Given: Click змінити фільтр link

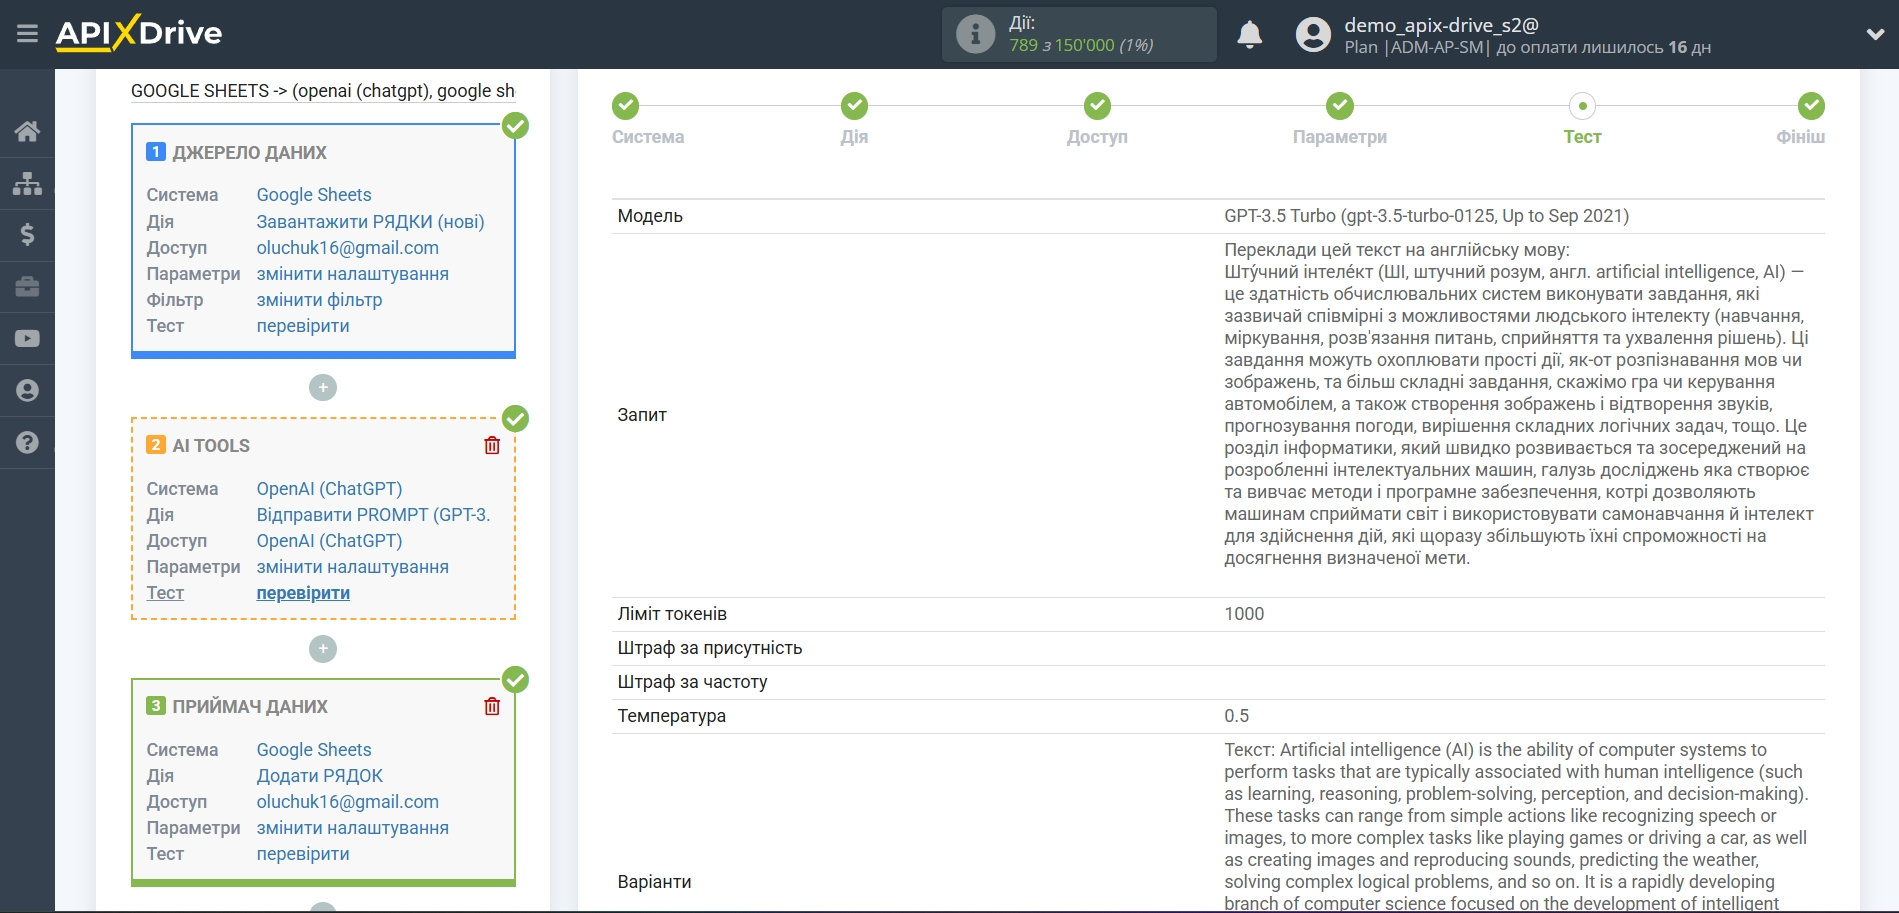Looking at the screenshot, I should coord(319,300).
